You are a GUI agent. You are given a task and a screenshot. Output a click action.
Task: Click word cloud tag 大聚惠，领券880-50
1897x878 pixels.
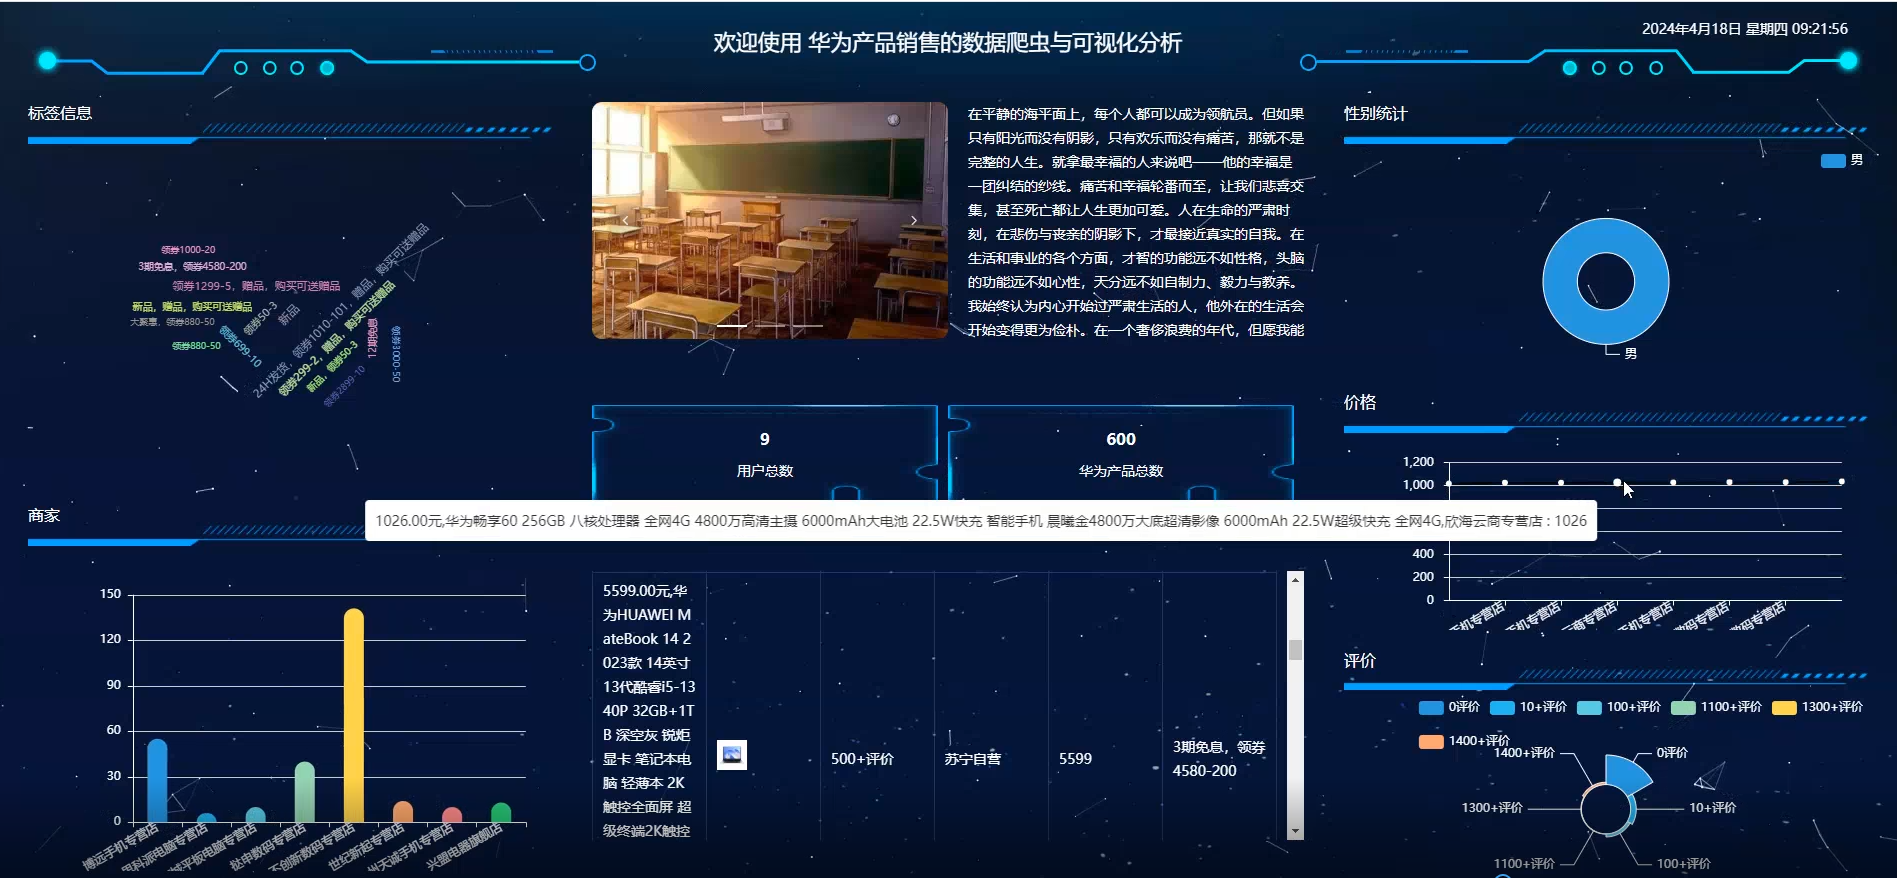click(x=172, y=322)
